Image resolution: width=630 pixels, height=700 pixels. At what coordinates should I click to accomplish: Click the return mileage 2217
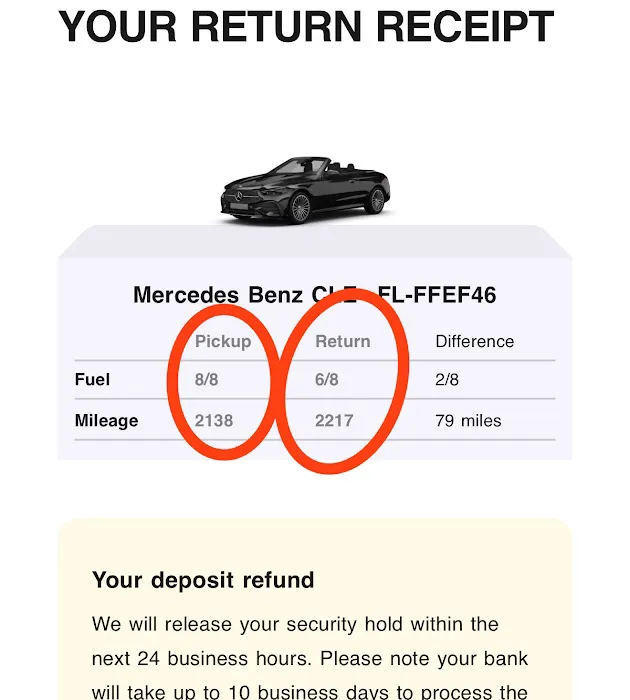click(x=334, y=421)
